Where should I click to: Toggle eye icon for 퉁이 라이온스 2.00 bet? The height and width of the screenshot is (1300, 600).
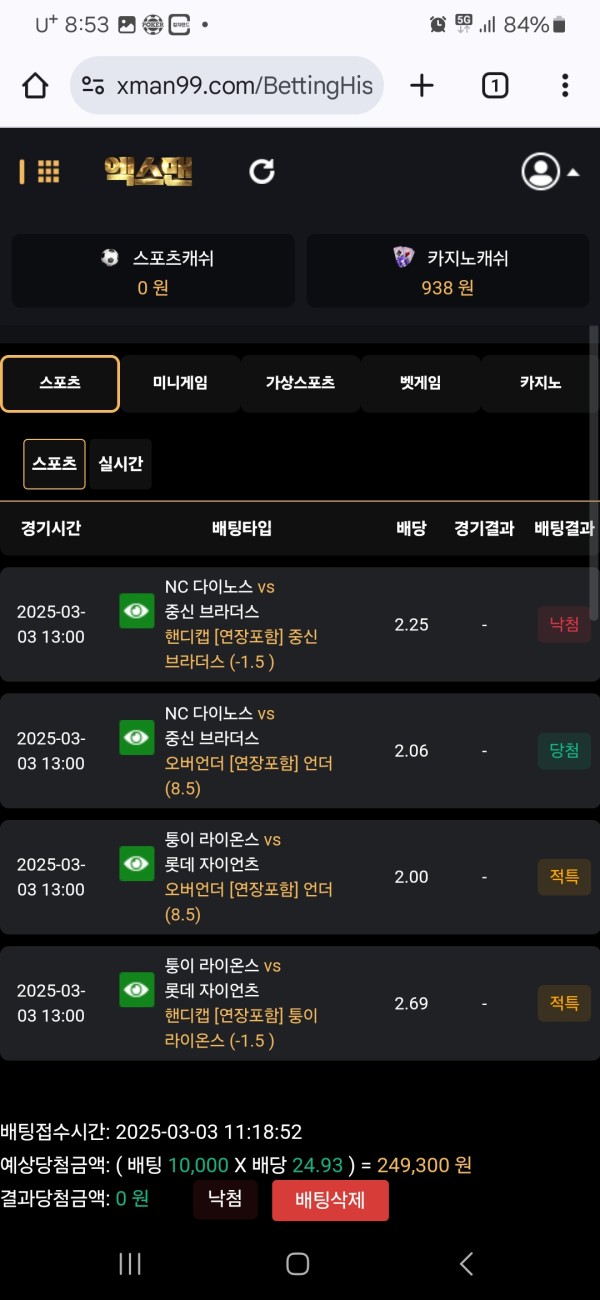[137, 863]
